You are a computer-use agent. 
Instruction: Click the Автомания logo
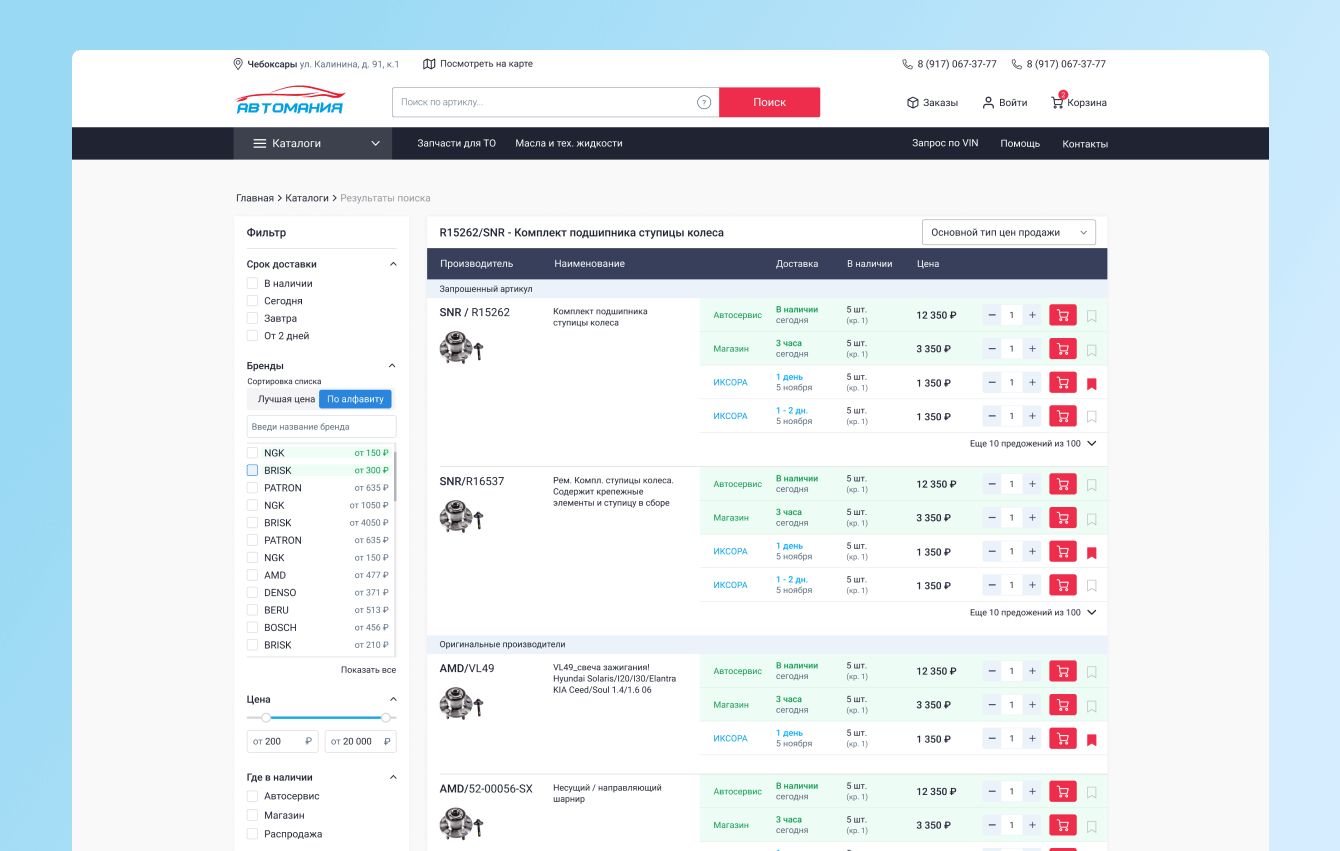(290, 100)
